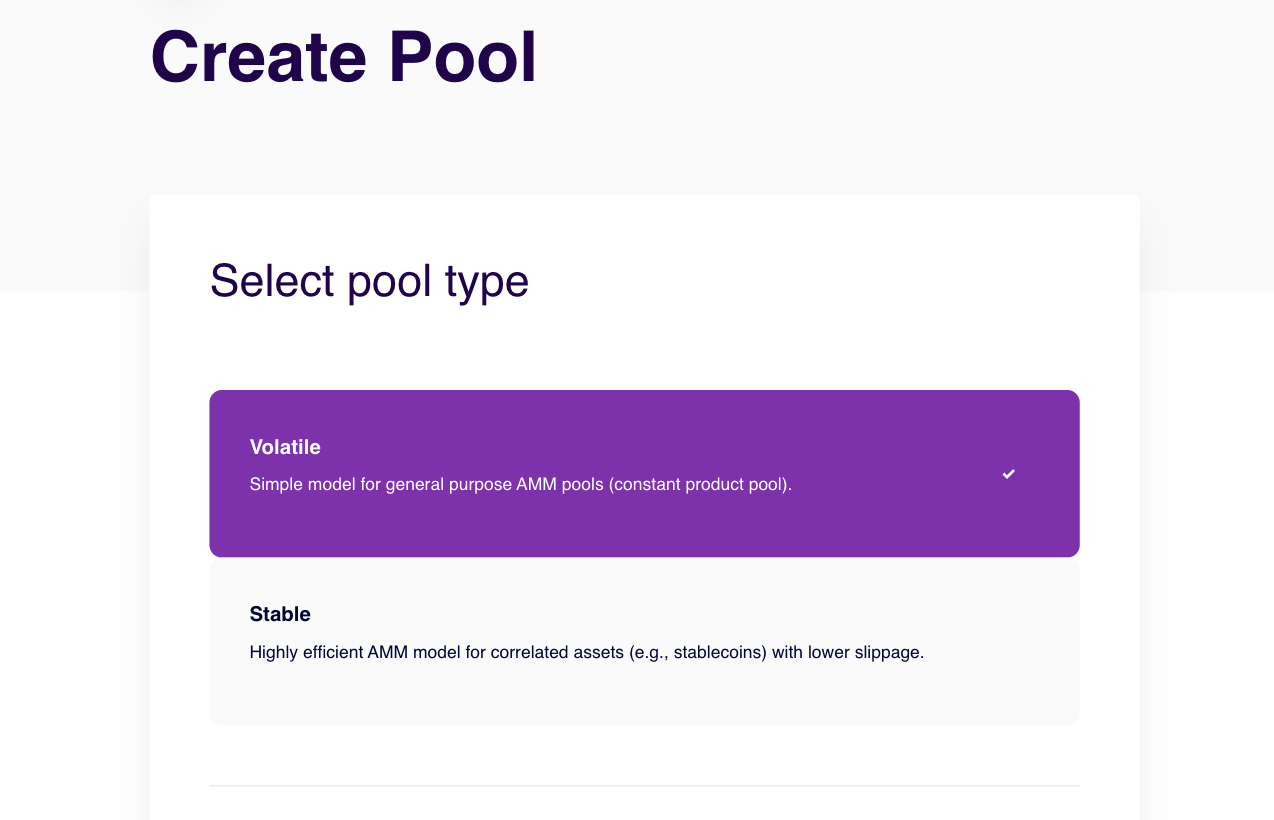Click the bold Volatile title text
This screenshot has width=1274, height=820.
(x=285, y=447)
